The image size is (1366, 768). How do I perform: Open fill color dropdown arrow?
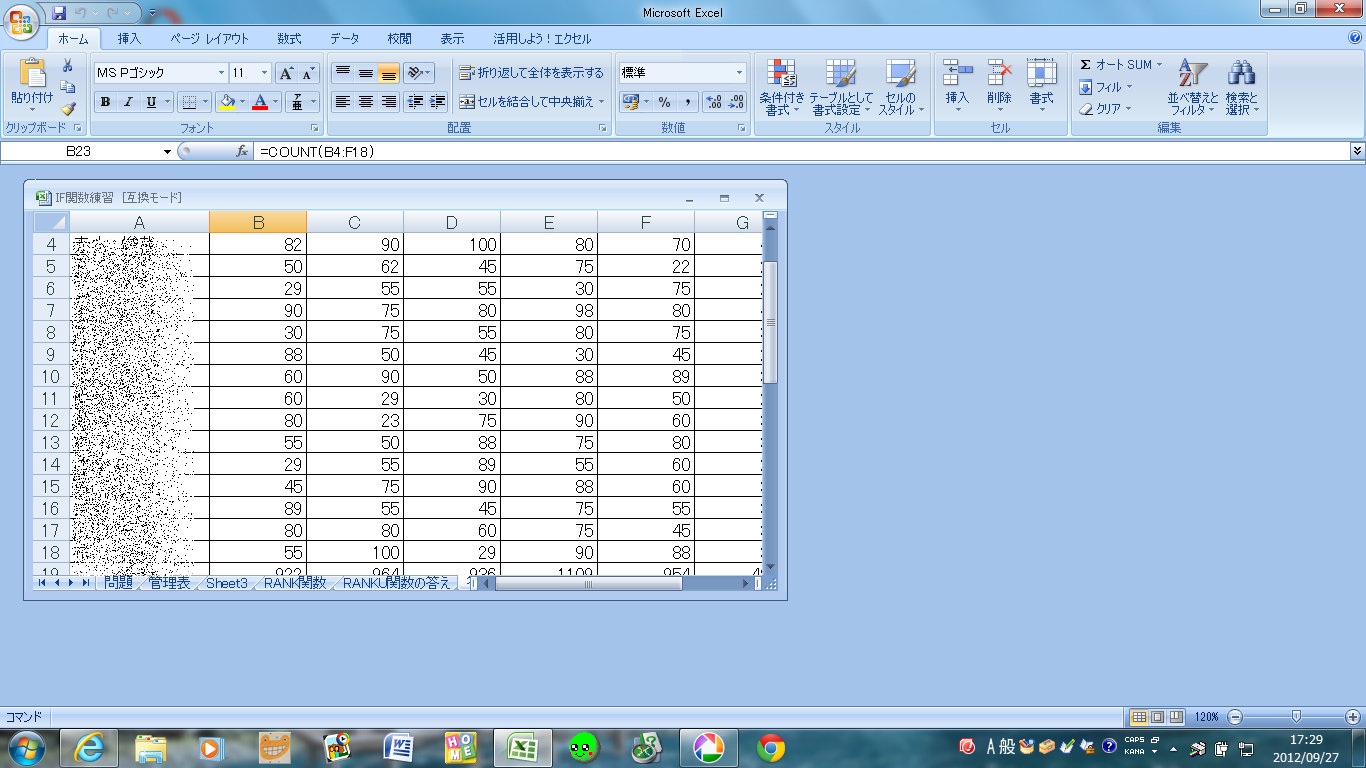coord(243,102)
